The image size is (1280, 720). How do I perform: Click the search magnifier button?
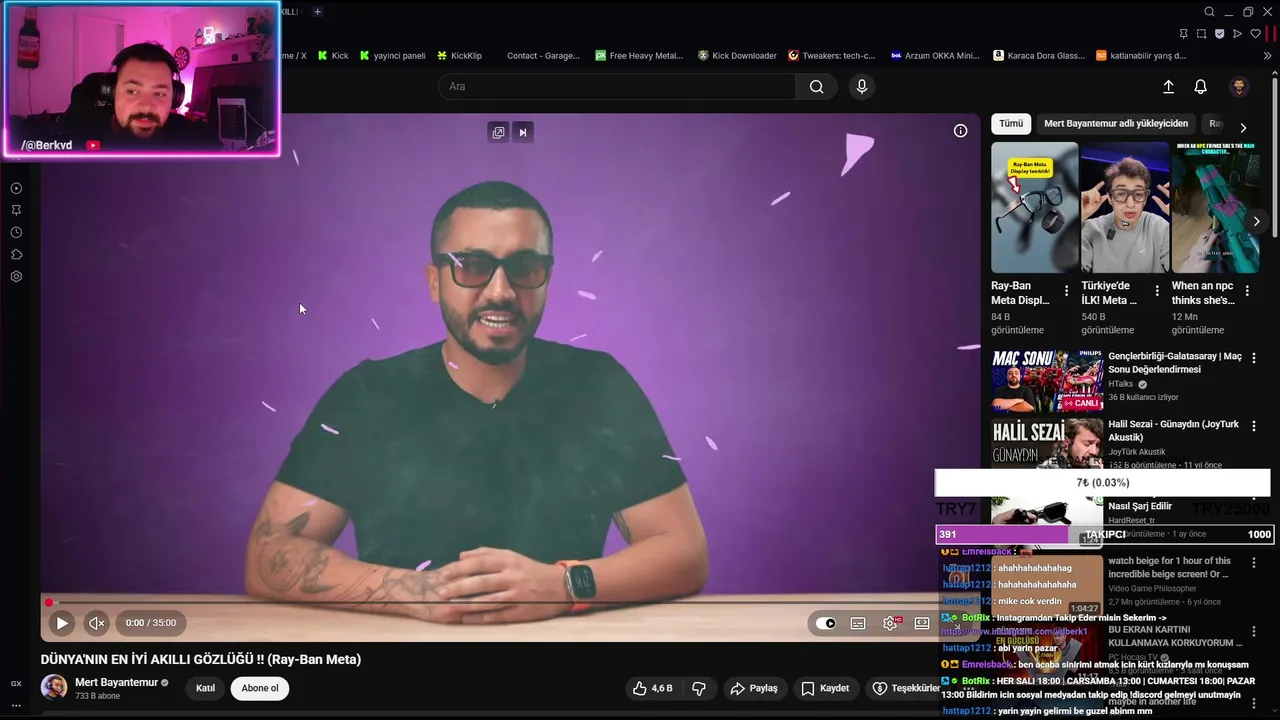(816, 86)
